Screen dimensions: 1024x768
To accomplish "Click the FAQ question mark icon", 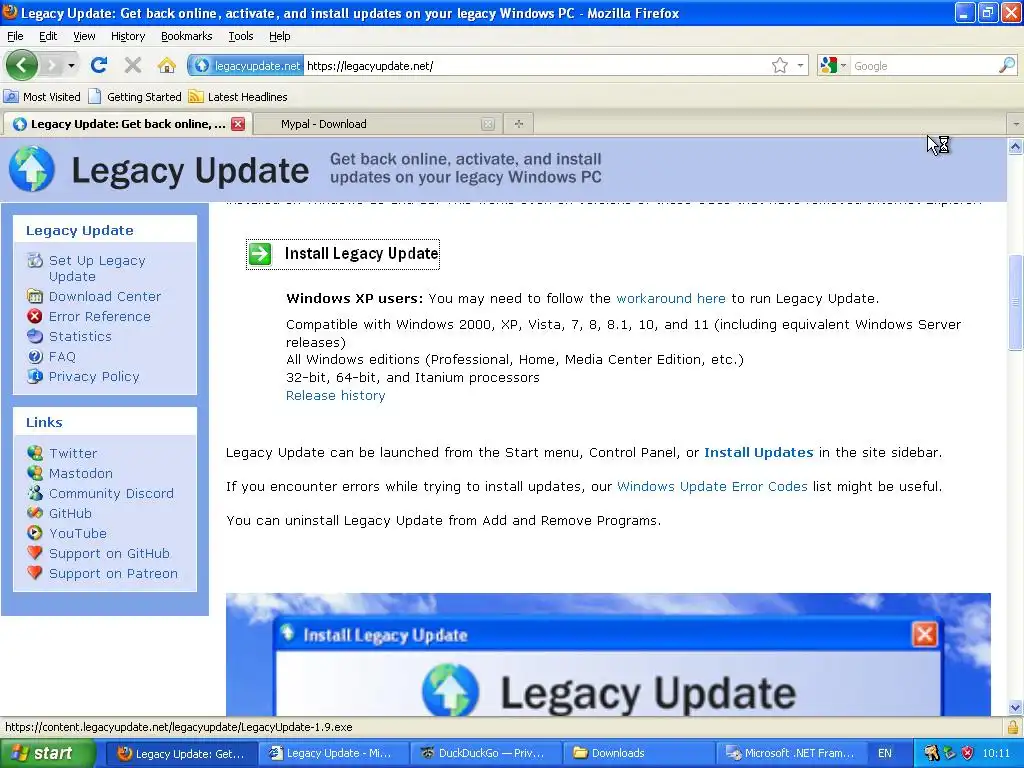I will [35, 357].
